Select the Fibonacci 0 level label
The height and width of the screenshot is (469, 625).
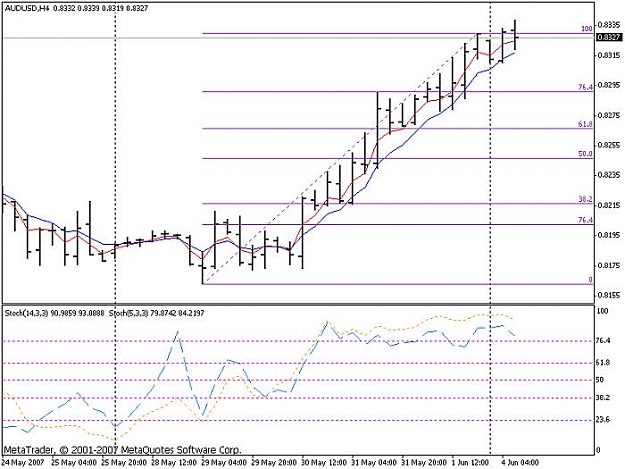(x=590, y=280)
